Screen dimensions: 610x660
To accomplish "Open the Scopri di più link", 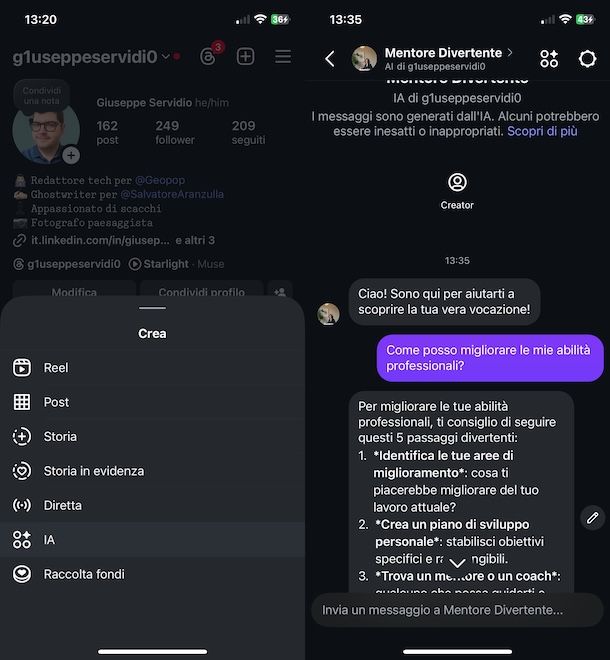I will 542,131.
